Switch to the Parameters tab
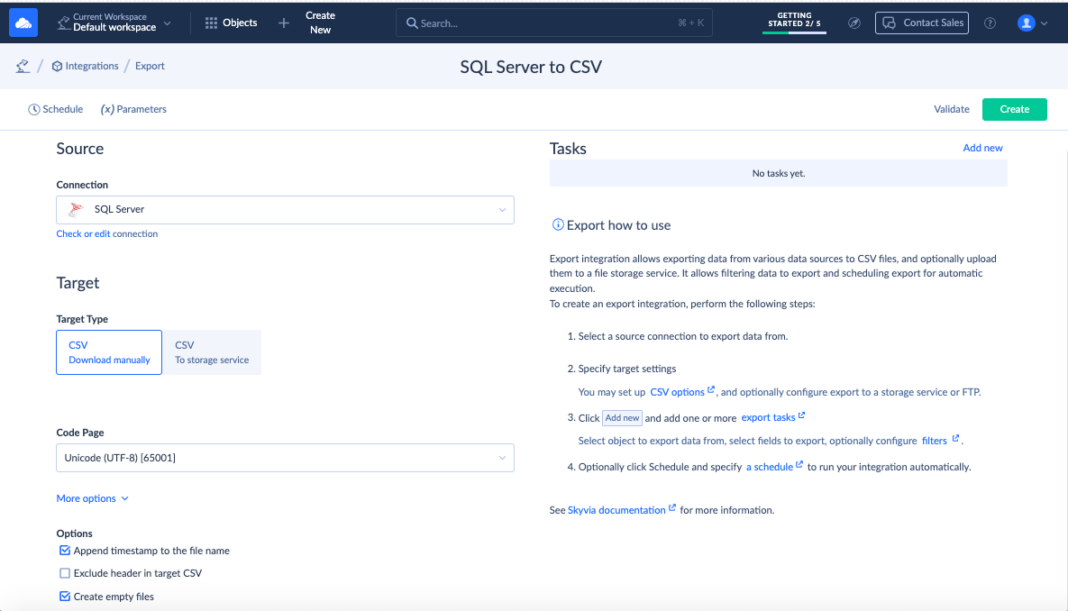The width and height of the screenshot is (1068, 611). click(133, 109)
